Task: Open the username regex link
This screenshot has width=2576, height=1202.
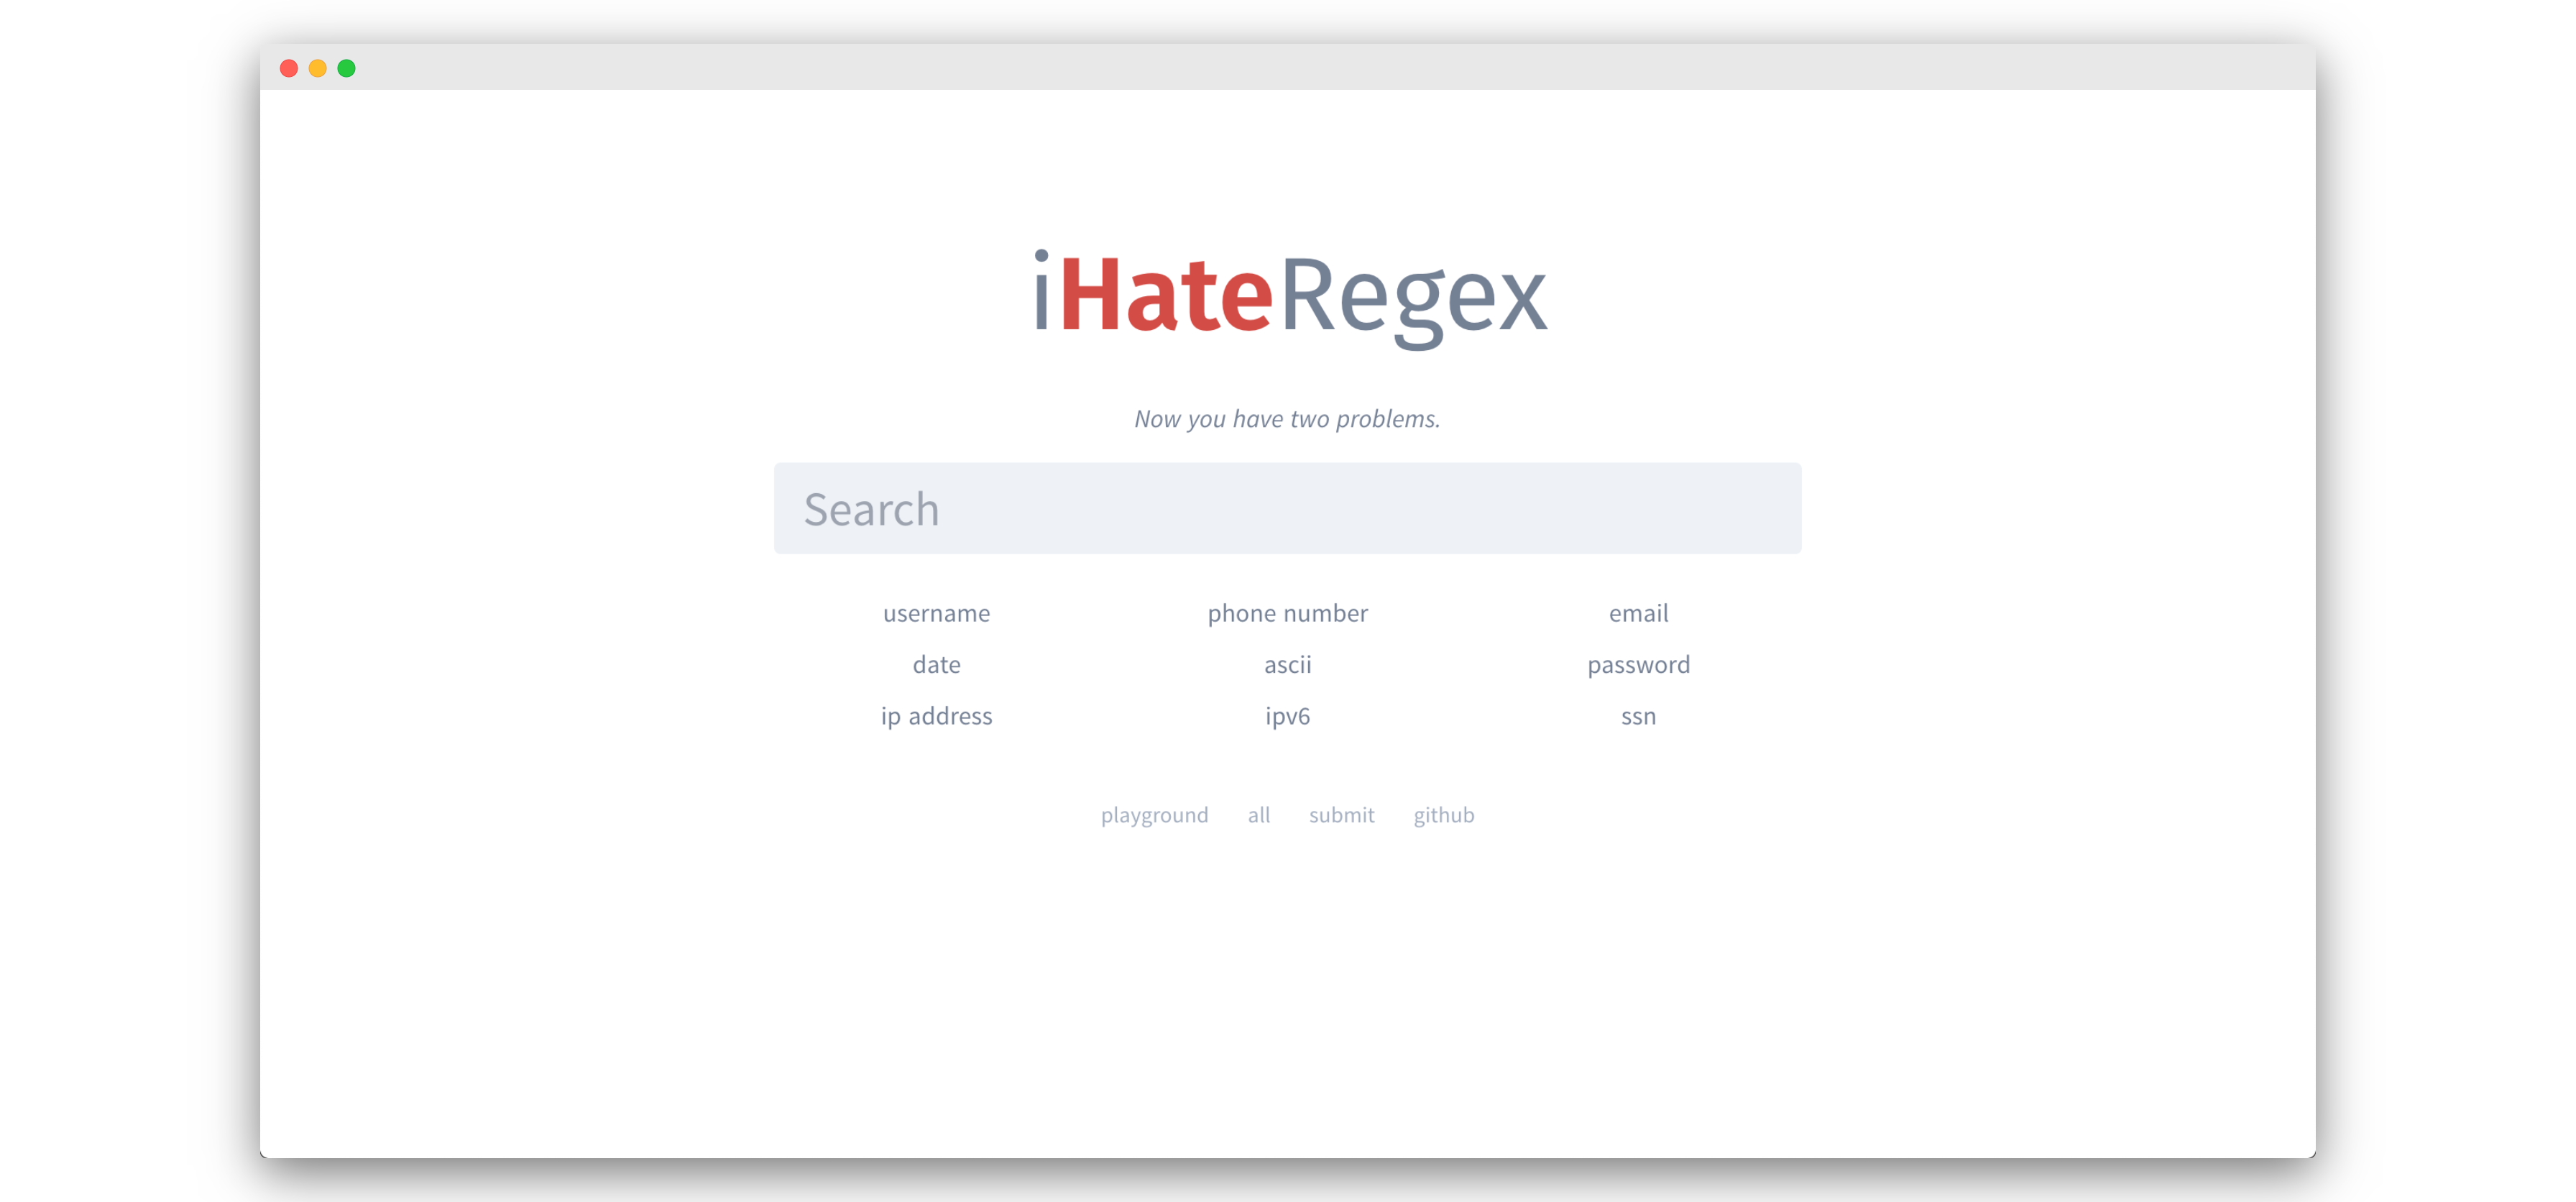Action: click(936, 613)
